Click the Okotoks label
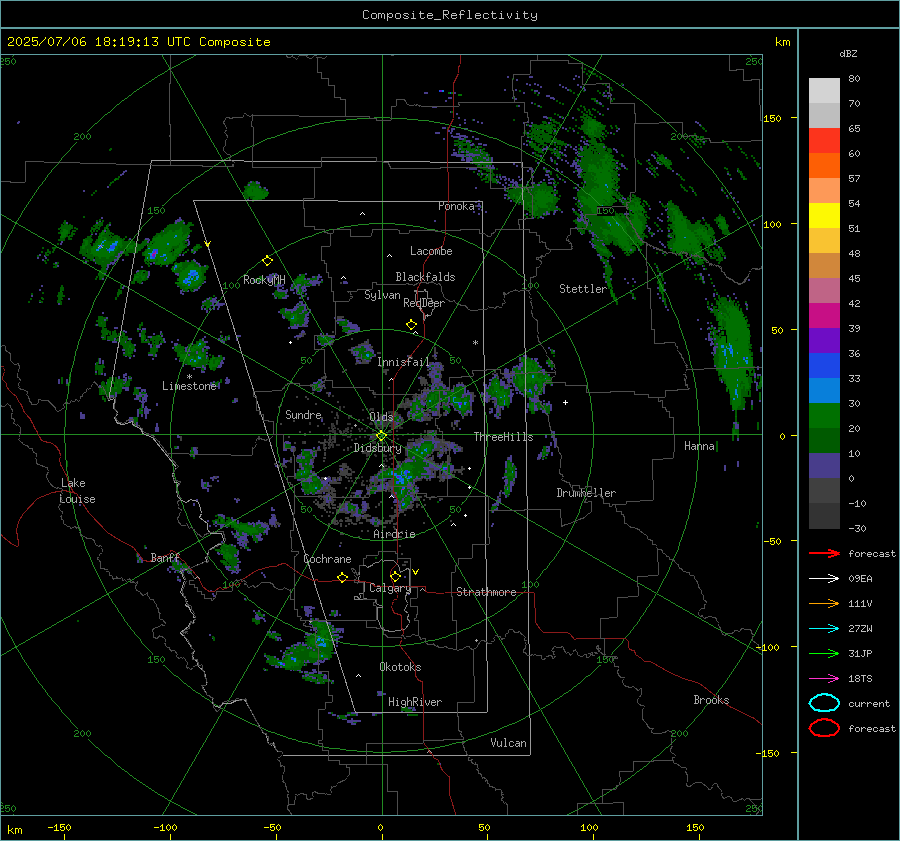Viewport: 900px width, 841px height. tap(400, 667)
